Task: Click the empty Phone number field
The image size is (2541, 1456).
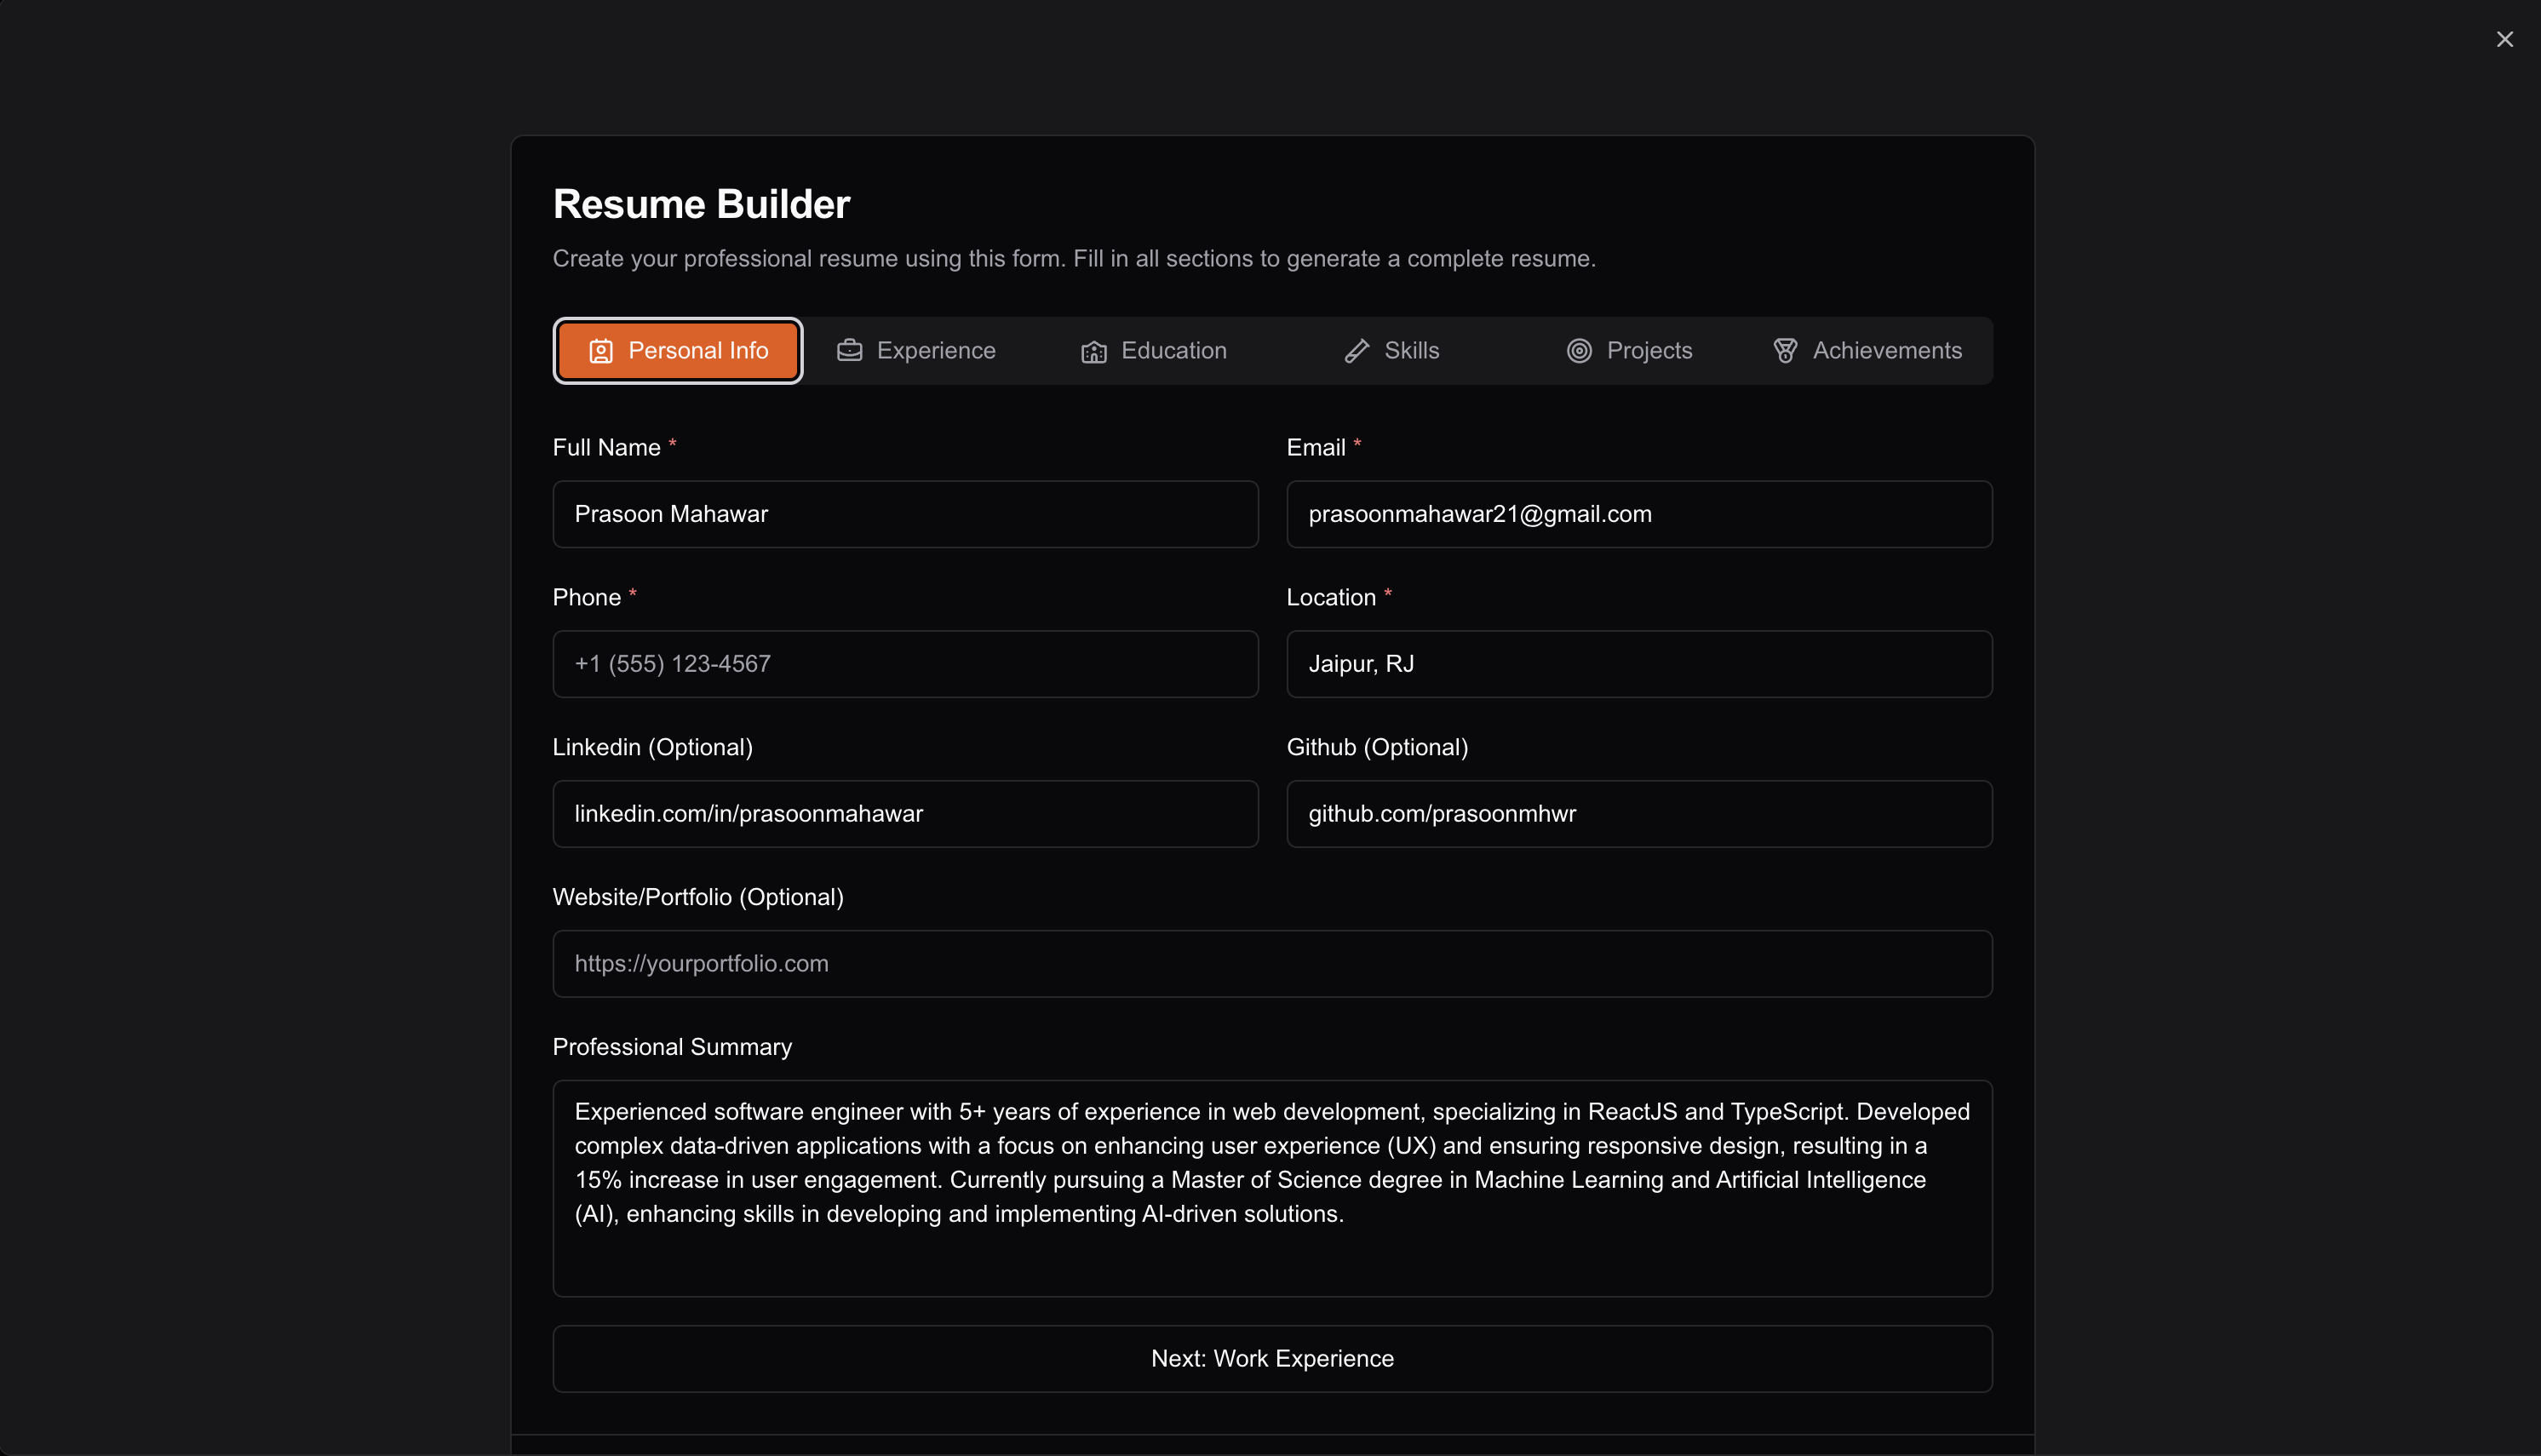Action: tap(905, 664)
